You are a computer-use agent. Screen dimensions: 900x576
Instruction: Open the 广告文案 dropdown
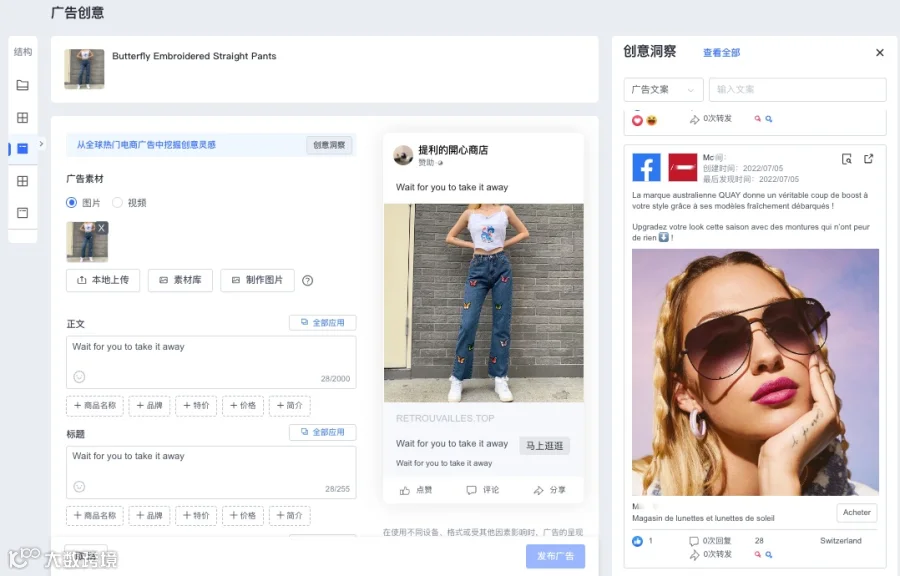point(663,89)
